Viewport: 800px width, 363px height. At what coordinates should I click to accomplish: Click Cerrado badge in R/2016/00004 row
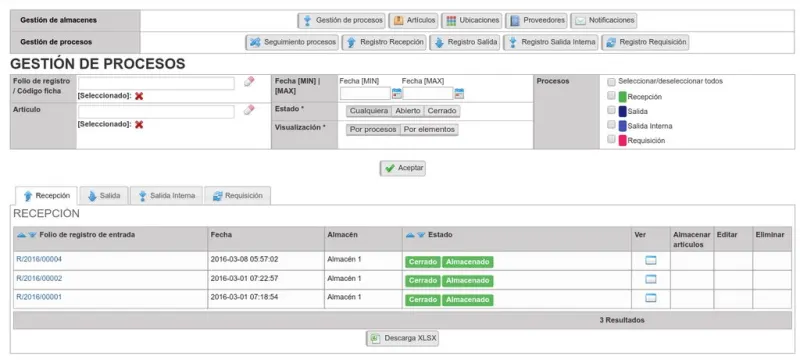[x=423, y=262]
